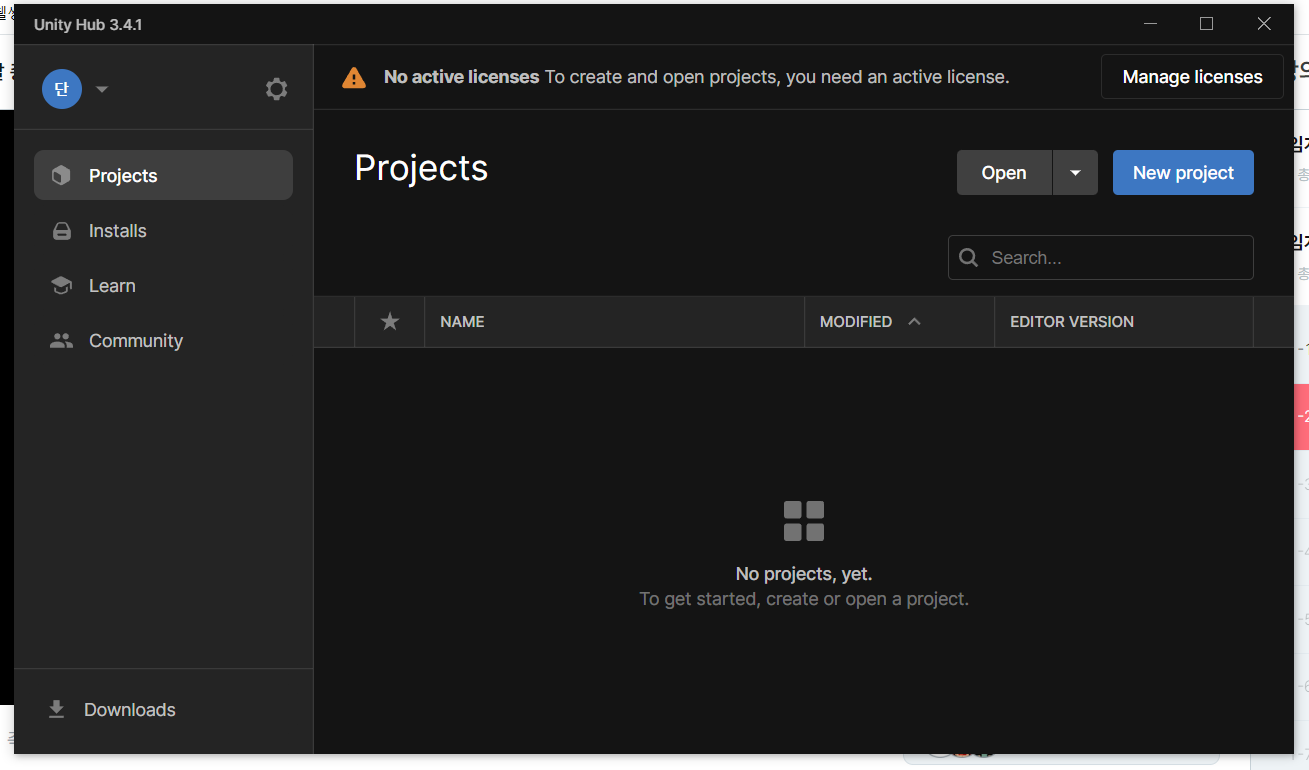Image resolution: width=1309 pixels, height=770 pixels.
Task: Select the Projects sidebar tab
Action: (x=163, y=175)
